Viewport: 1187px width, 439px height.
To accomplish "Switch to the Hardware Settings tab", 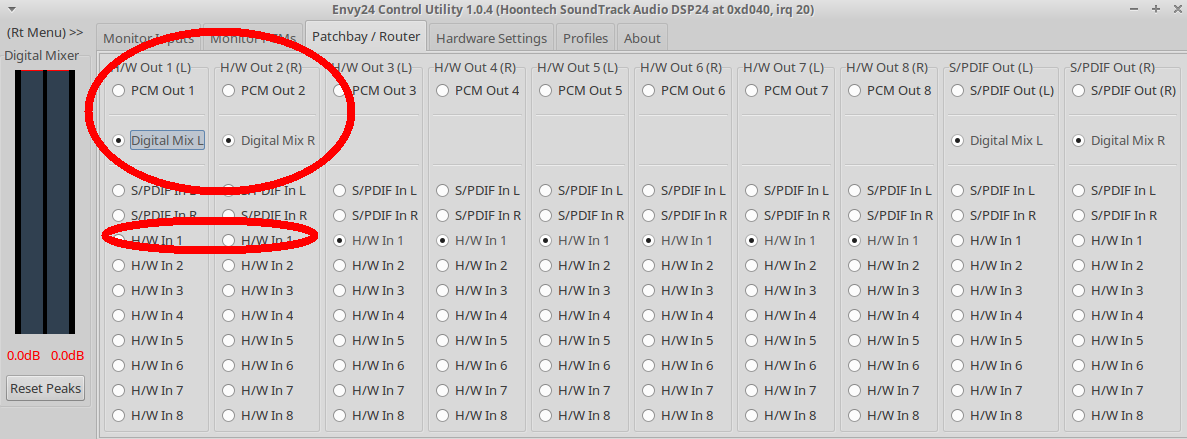I will [x=492, y=38].
